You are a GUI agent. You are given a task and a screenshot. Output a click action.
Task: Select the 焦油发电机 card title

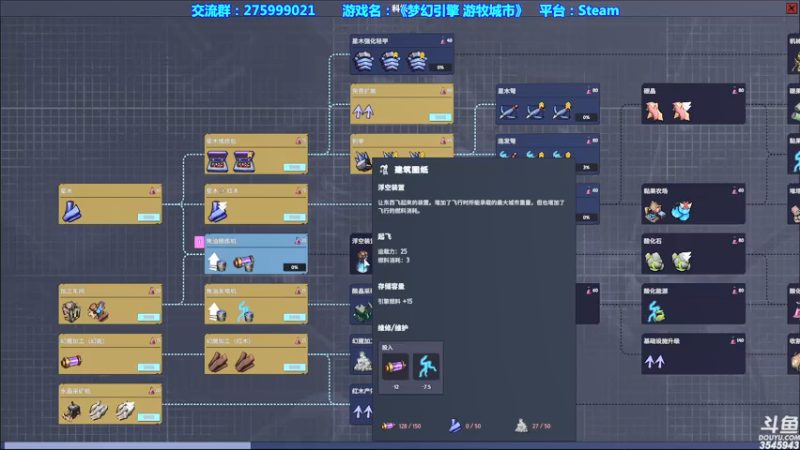pos(221,291)
